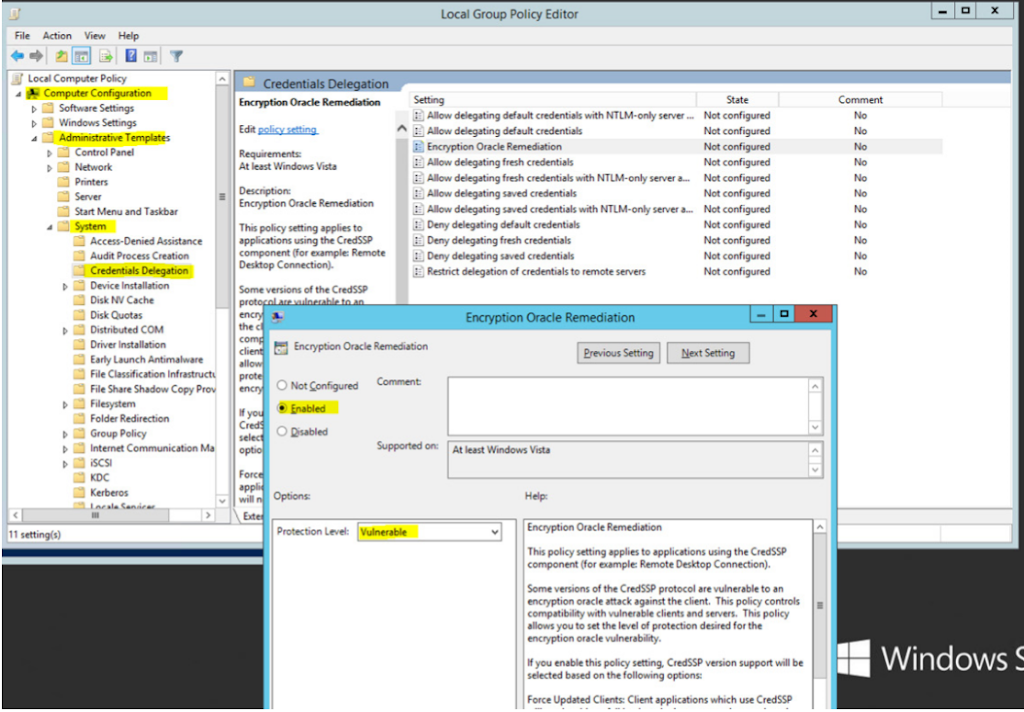This screenshot has width=1024, height=712.
Task: Open the View menu
Action: 95,36
